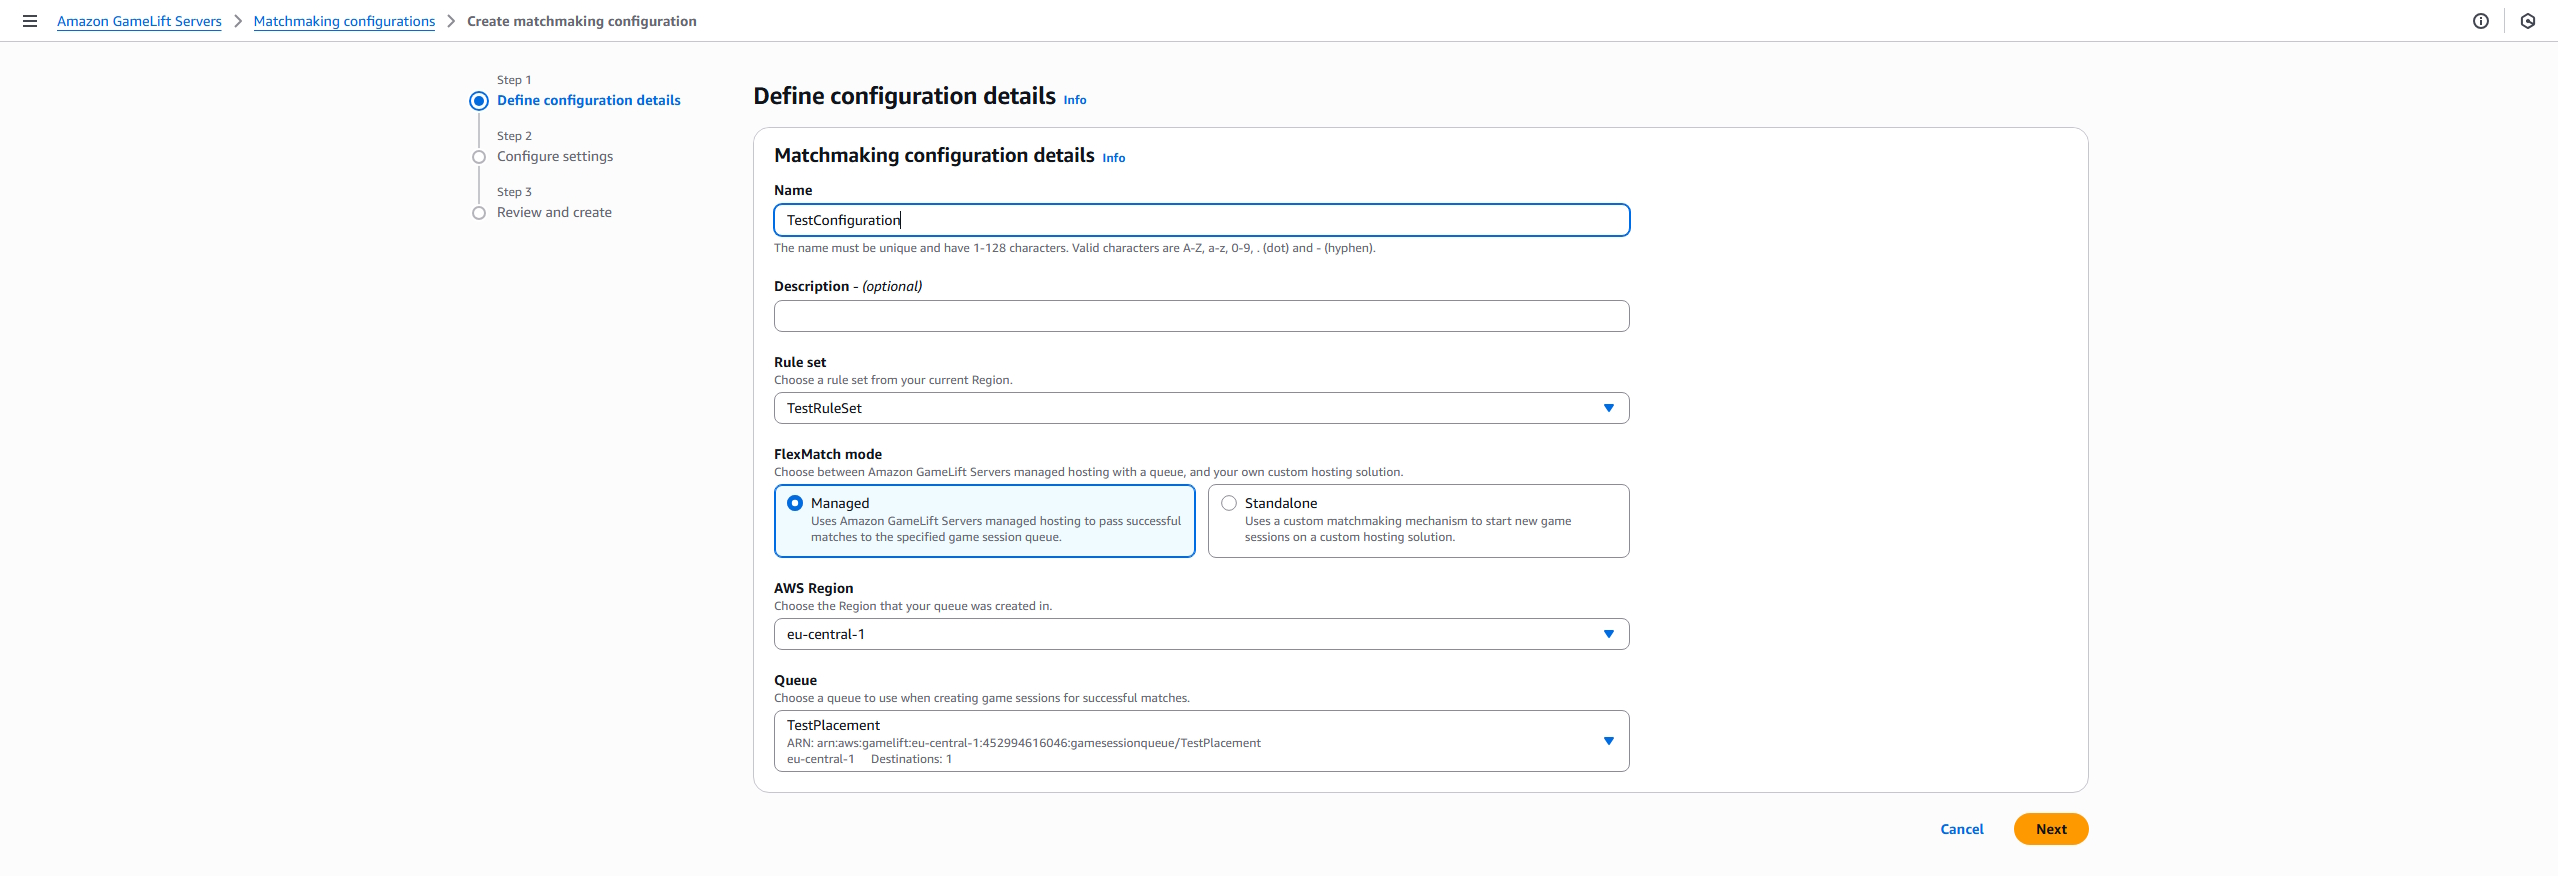The height and width of the screenshot is (876, 2558).
Task: Click the hexagon settings icon at top right
Action: [x=2527, y=21]
